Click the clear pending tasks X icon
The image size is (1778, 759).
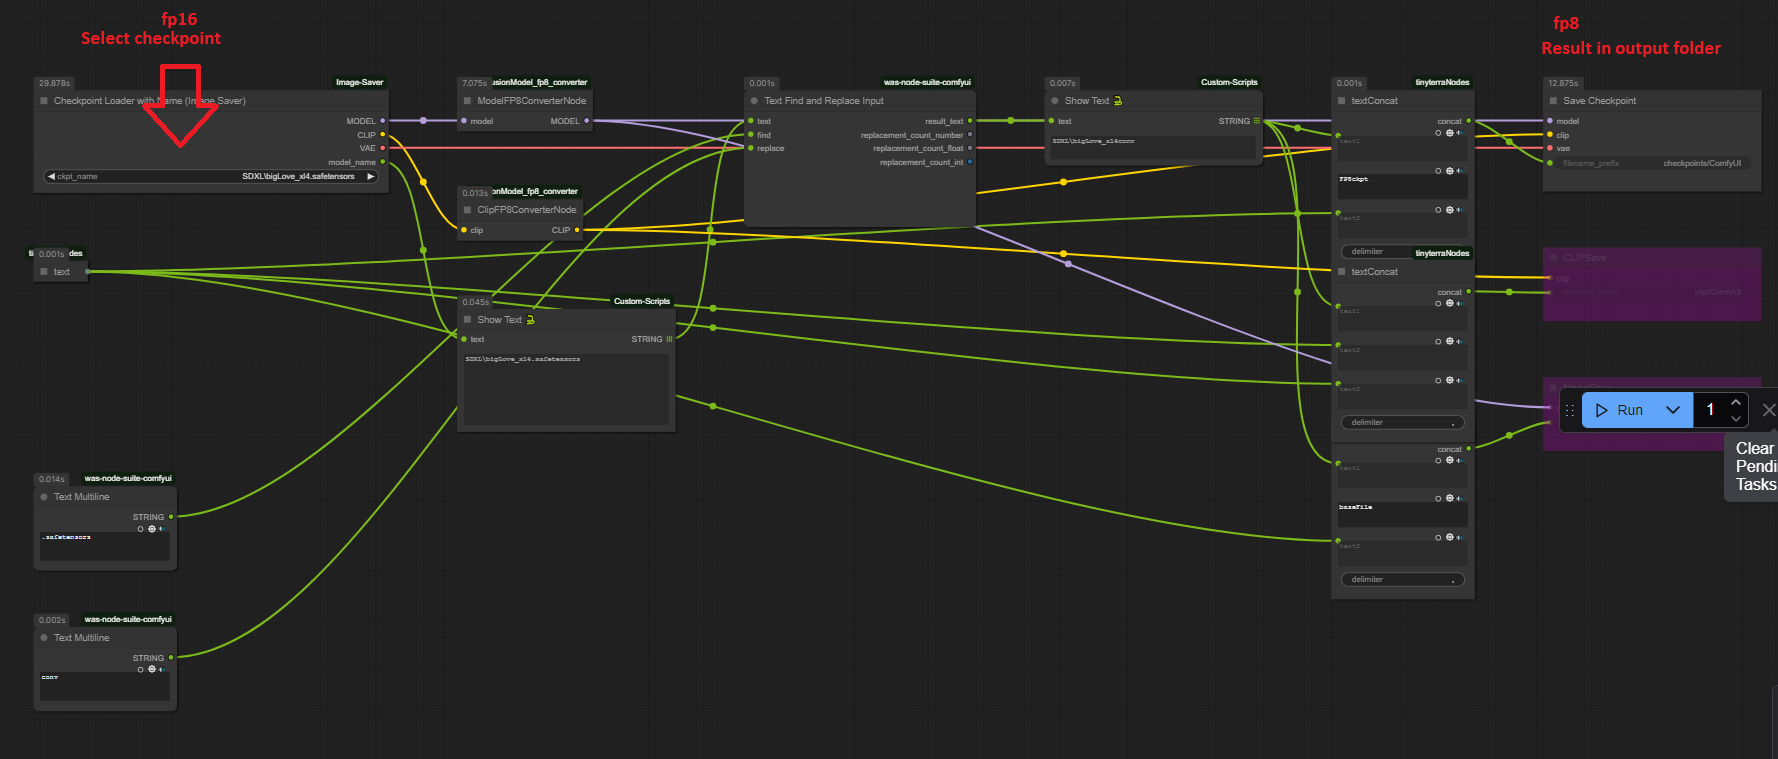pos(1768,410)
